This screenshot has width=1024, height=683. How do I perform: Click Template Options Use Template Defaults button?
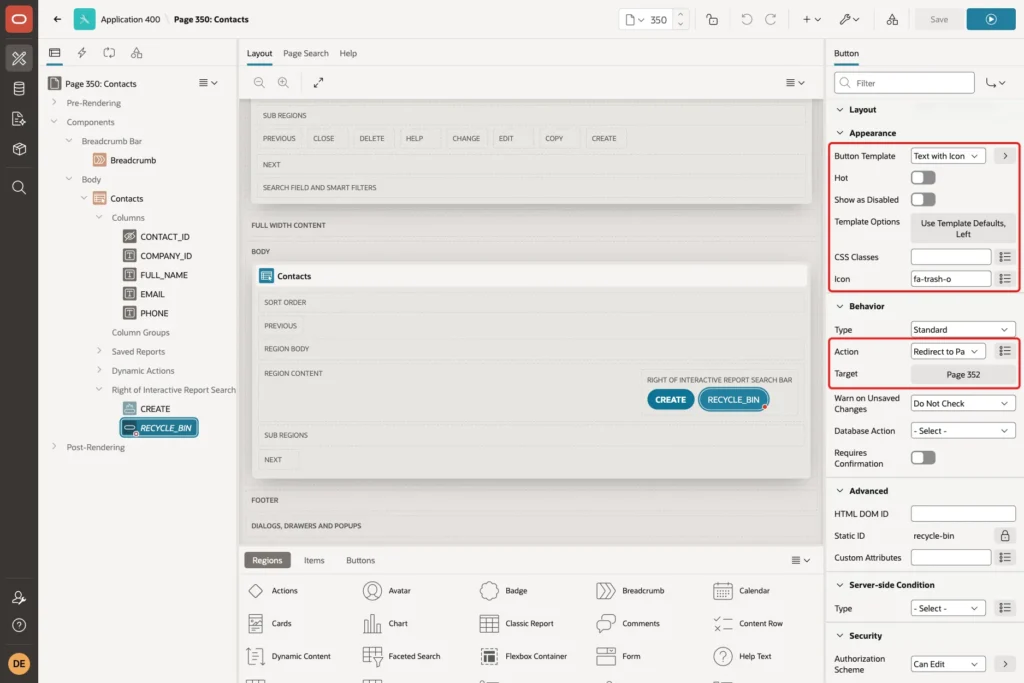point(963,229)
